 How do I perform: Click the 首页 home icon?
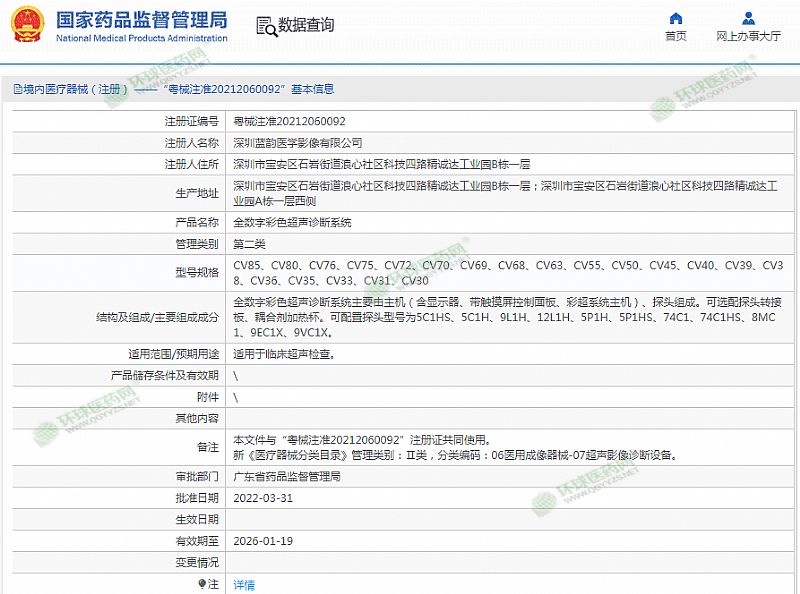pyautogui.click(x=676, y=18)
